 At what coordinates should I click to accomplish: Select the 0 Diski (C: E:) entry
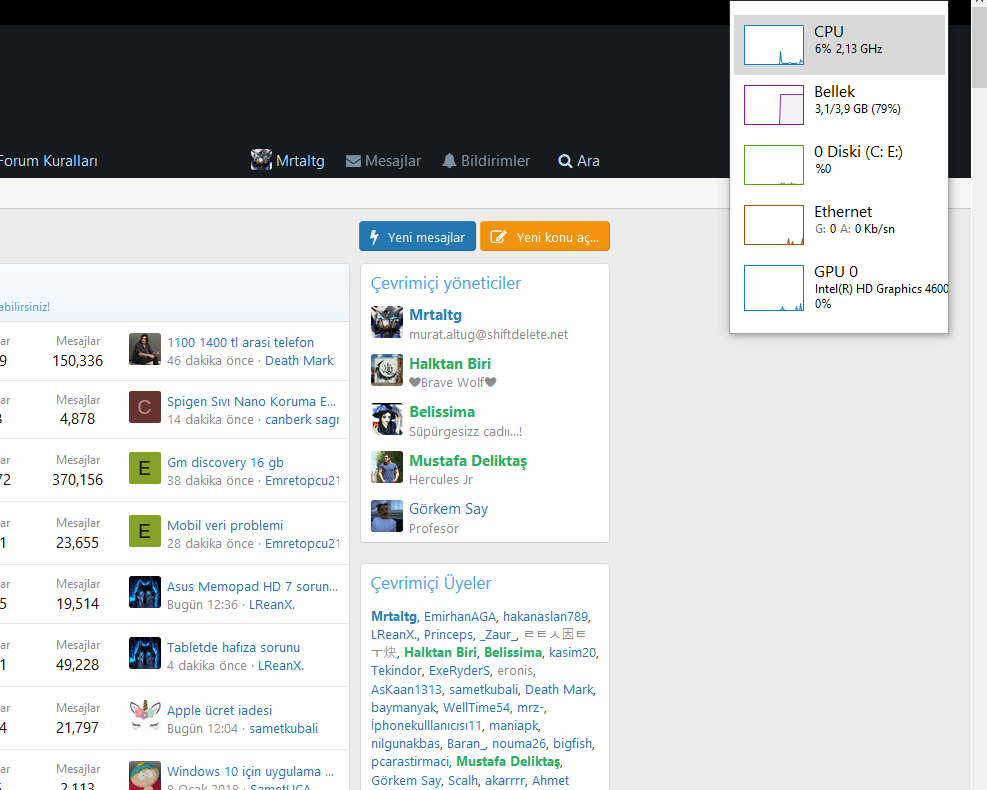click(839, 164)
